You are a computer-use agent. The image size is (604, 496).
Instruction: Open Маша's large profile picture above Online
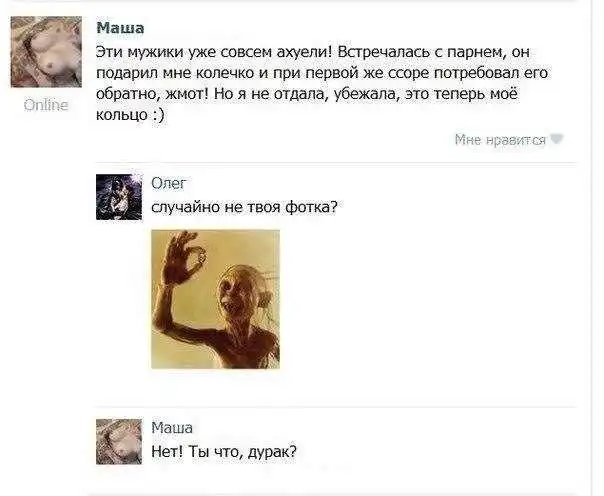(46, 52)
